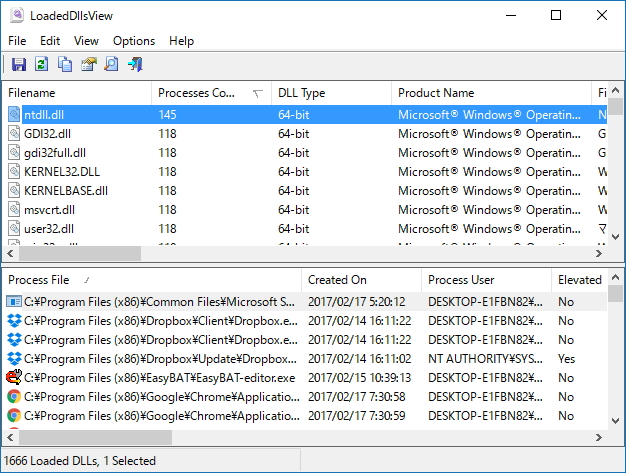Click the Exit door toolbar icon
This screenshot has width=626, height=473.
point(134,65)
